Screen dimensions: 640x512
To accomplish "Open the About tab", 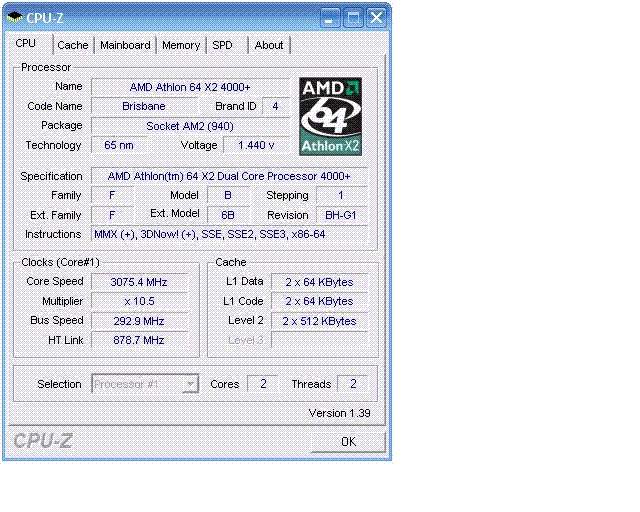I will [x=269, y=45].
